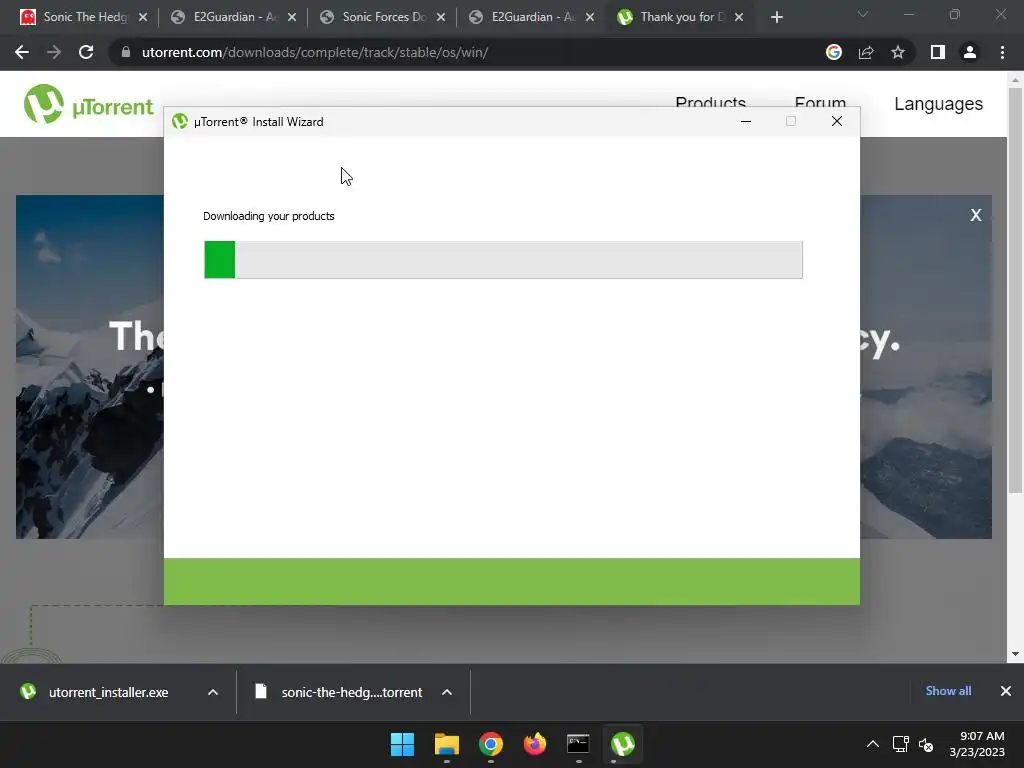Image resolution: width=1024 pixels, height=768 pixels.
Task: Close the Thank you for Downloading tab
Action: 739,18
